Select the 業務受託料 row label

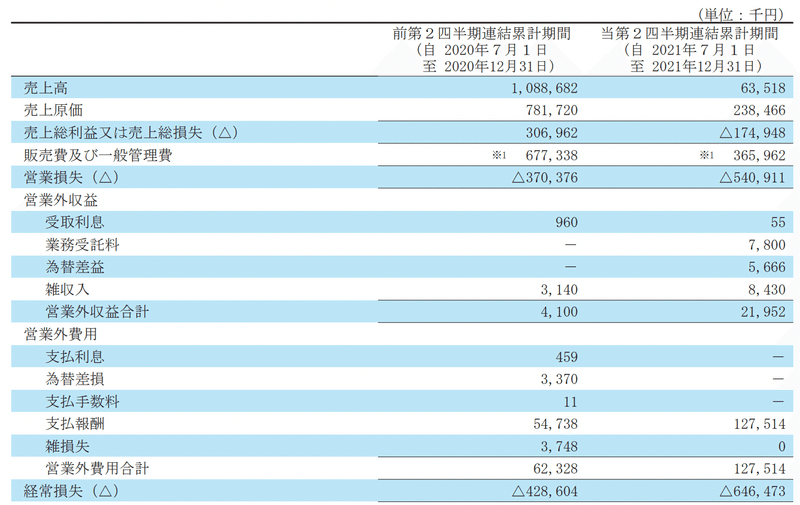point(83,245)
